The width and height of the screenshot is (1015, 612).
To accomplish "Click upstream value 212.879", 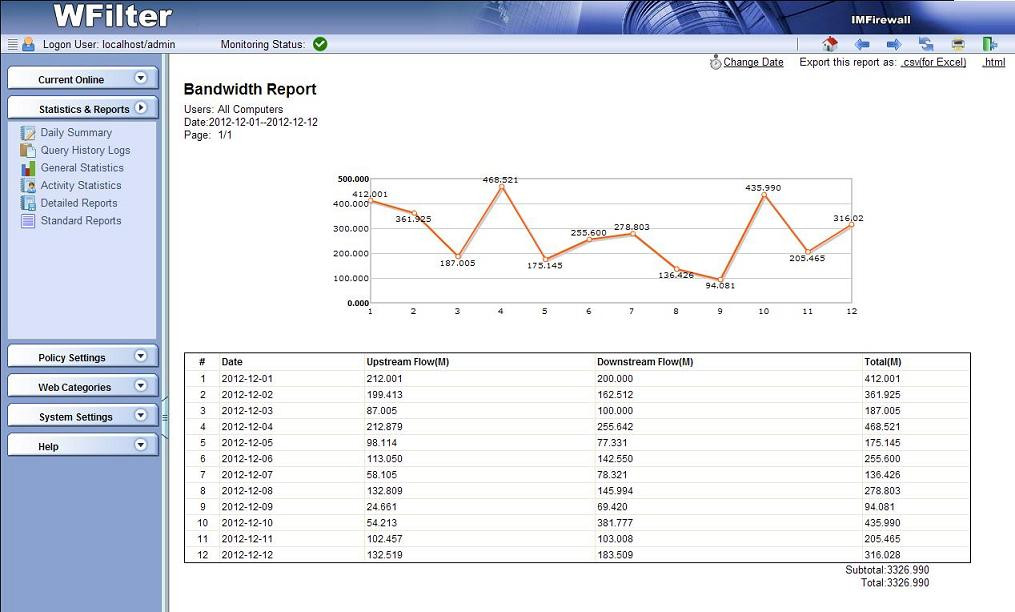I will point(385,427).
